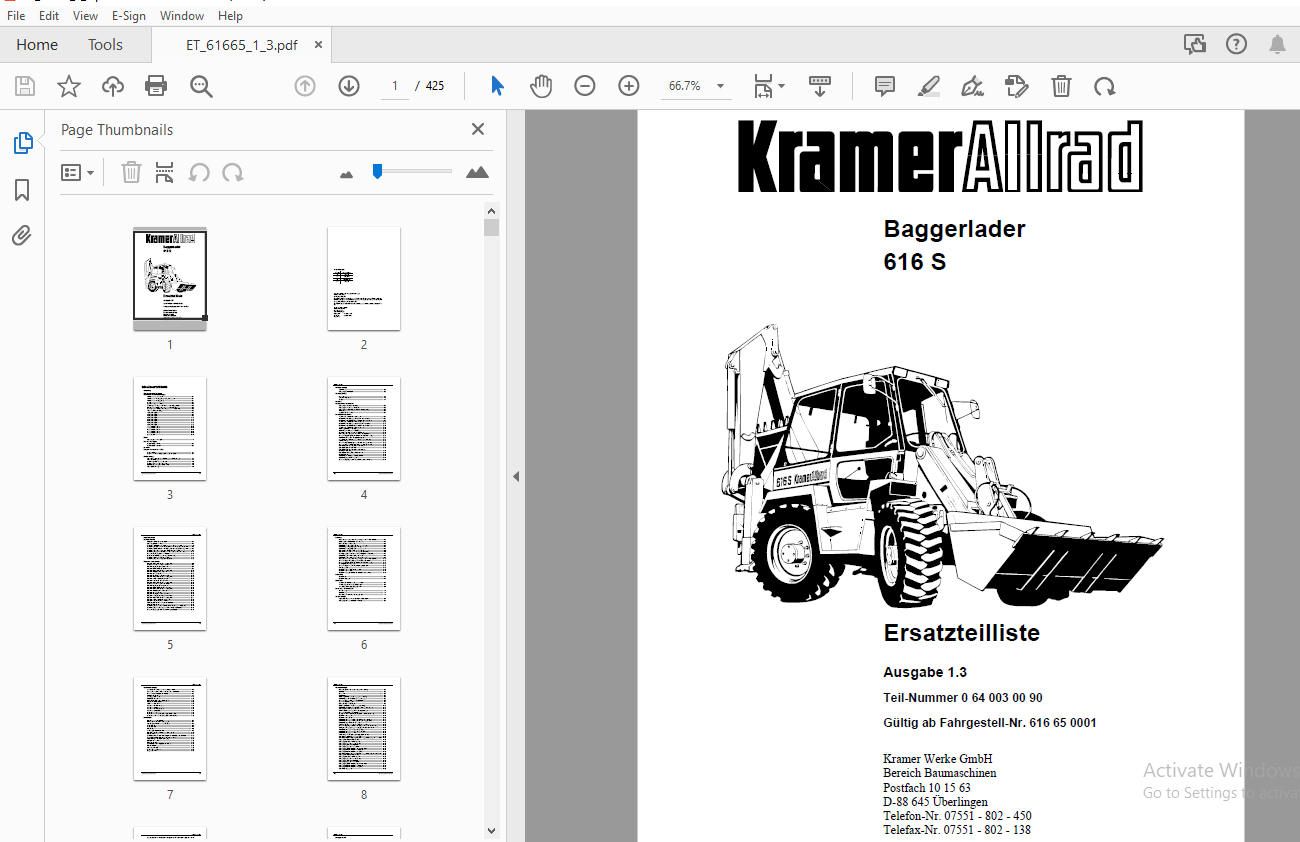This screenshot has height=842, width=1300.
Task: Select the highlight text pen
Action: (929, 86)
